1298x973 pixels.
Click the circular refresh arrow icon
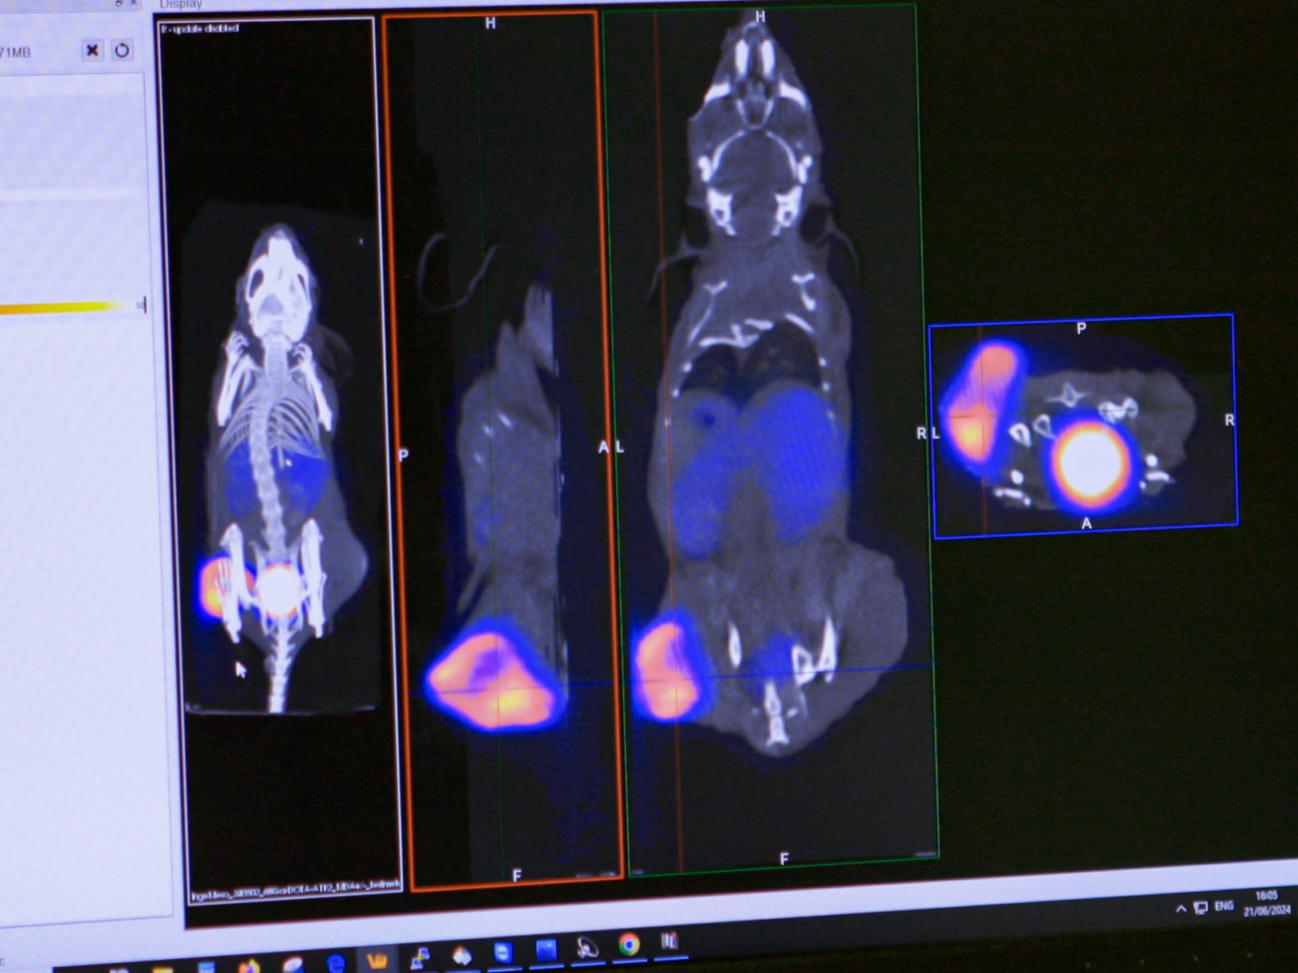(122, 50)
